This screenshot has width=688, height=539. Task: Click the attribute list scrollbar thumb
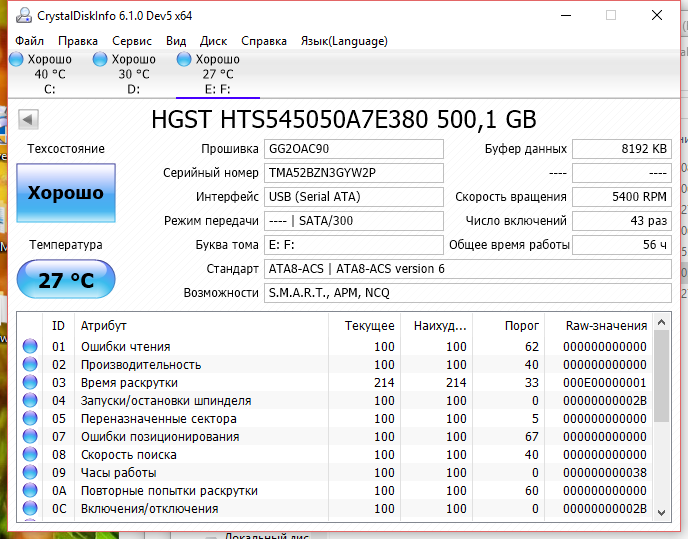pyautogui.click(x=661, y=377)
